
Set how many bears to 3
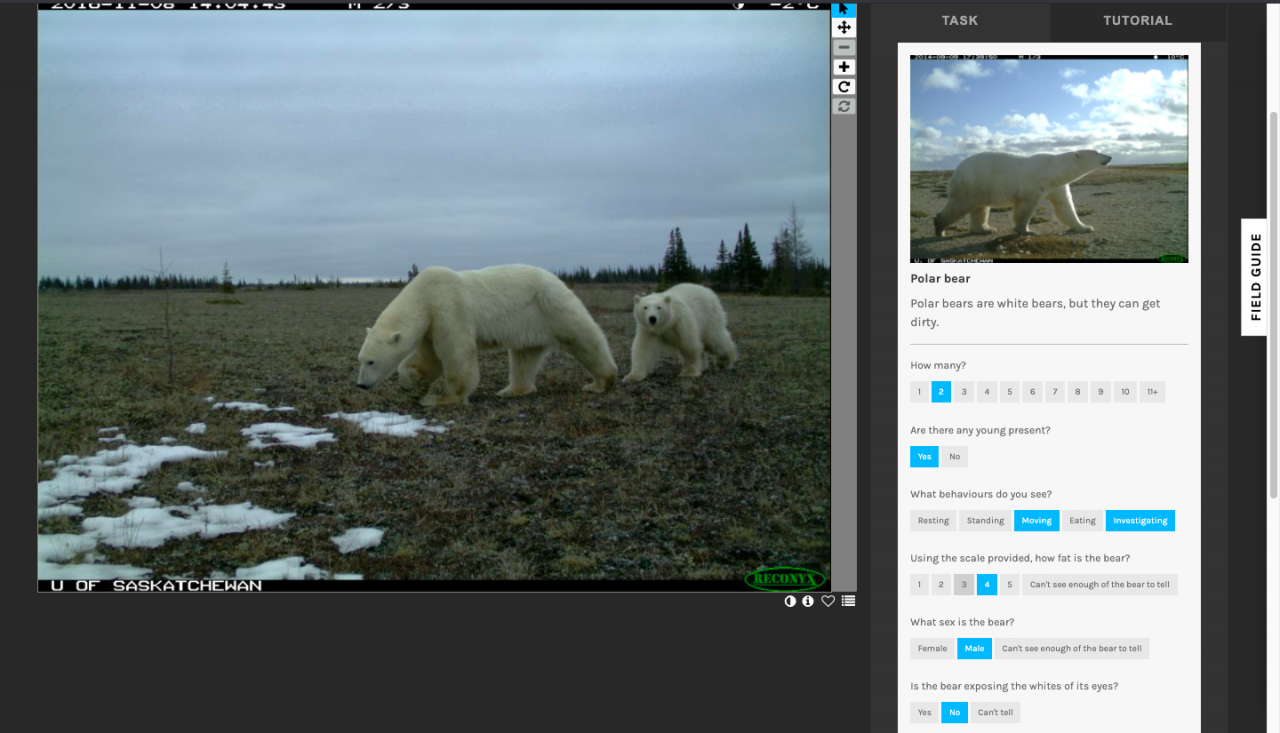(x=964, y=392)
